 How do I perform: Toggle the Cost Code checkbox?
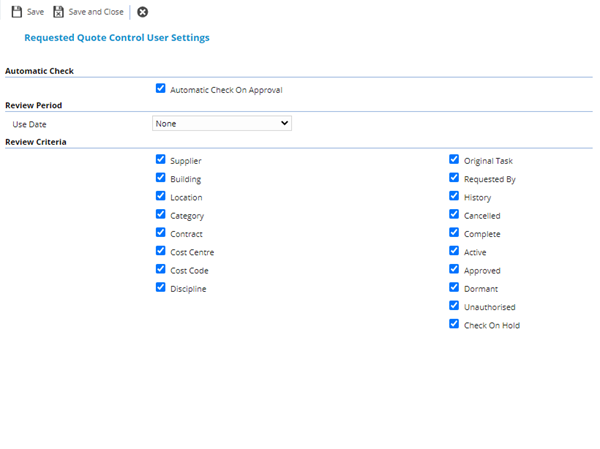point(161,269)
